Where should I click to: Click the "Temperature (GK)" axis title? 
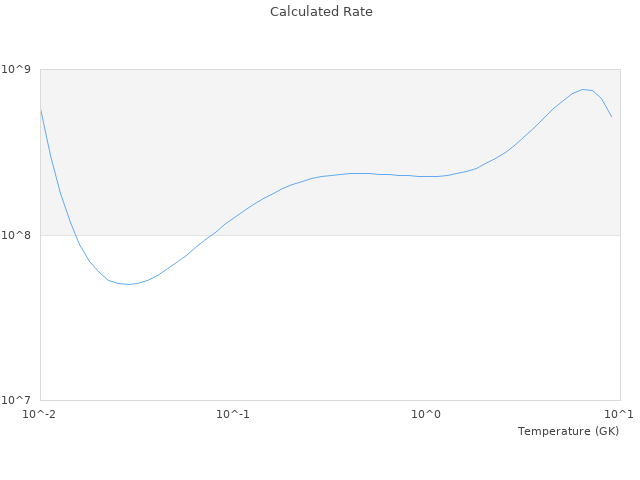tap(568, 431)
